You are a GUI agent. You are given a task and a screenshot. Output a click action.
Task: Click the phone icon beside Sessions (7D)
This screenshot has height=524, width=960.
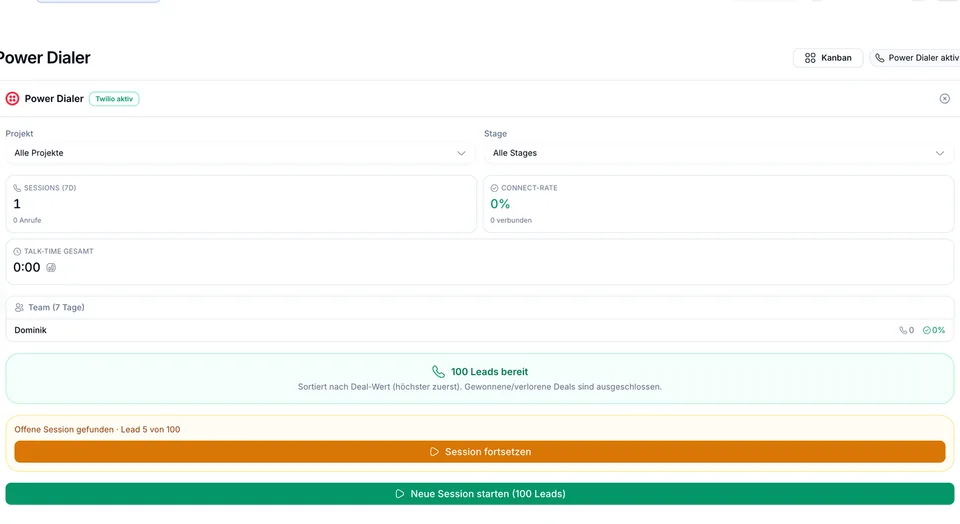click(17, 188)
